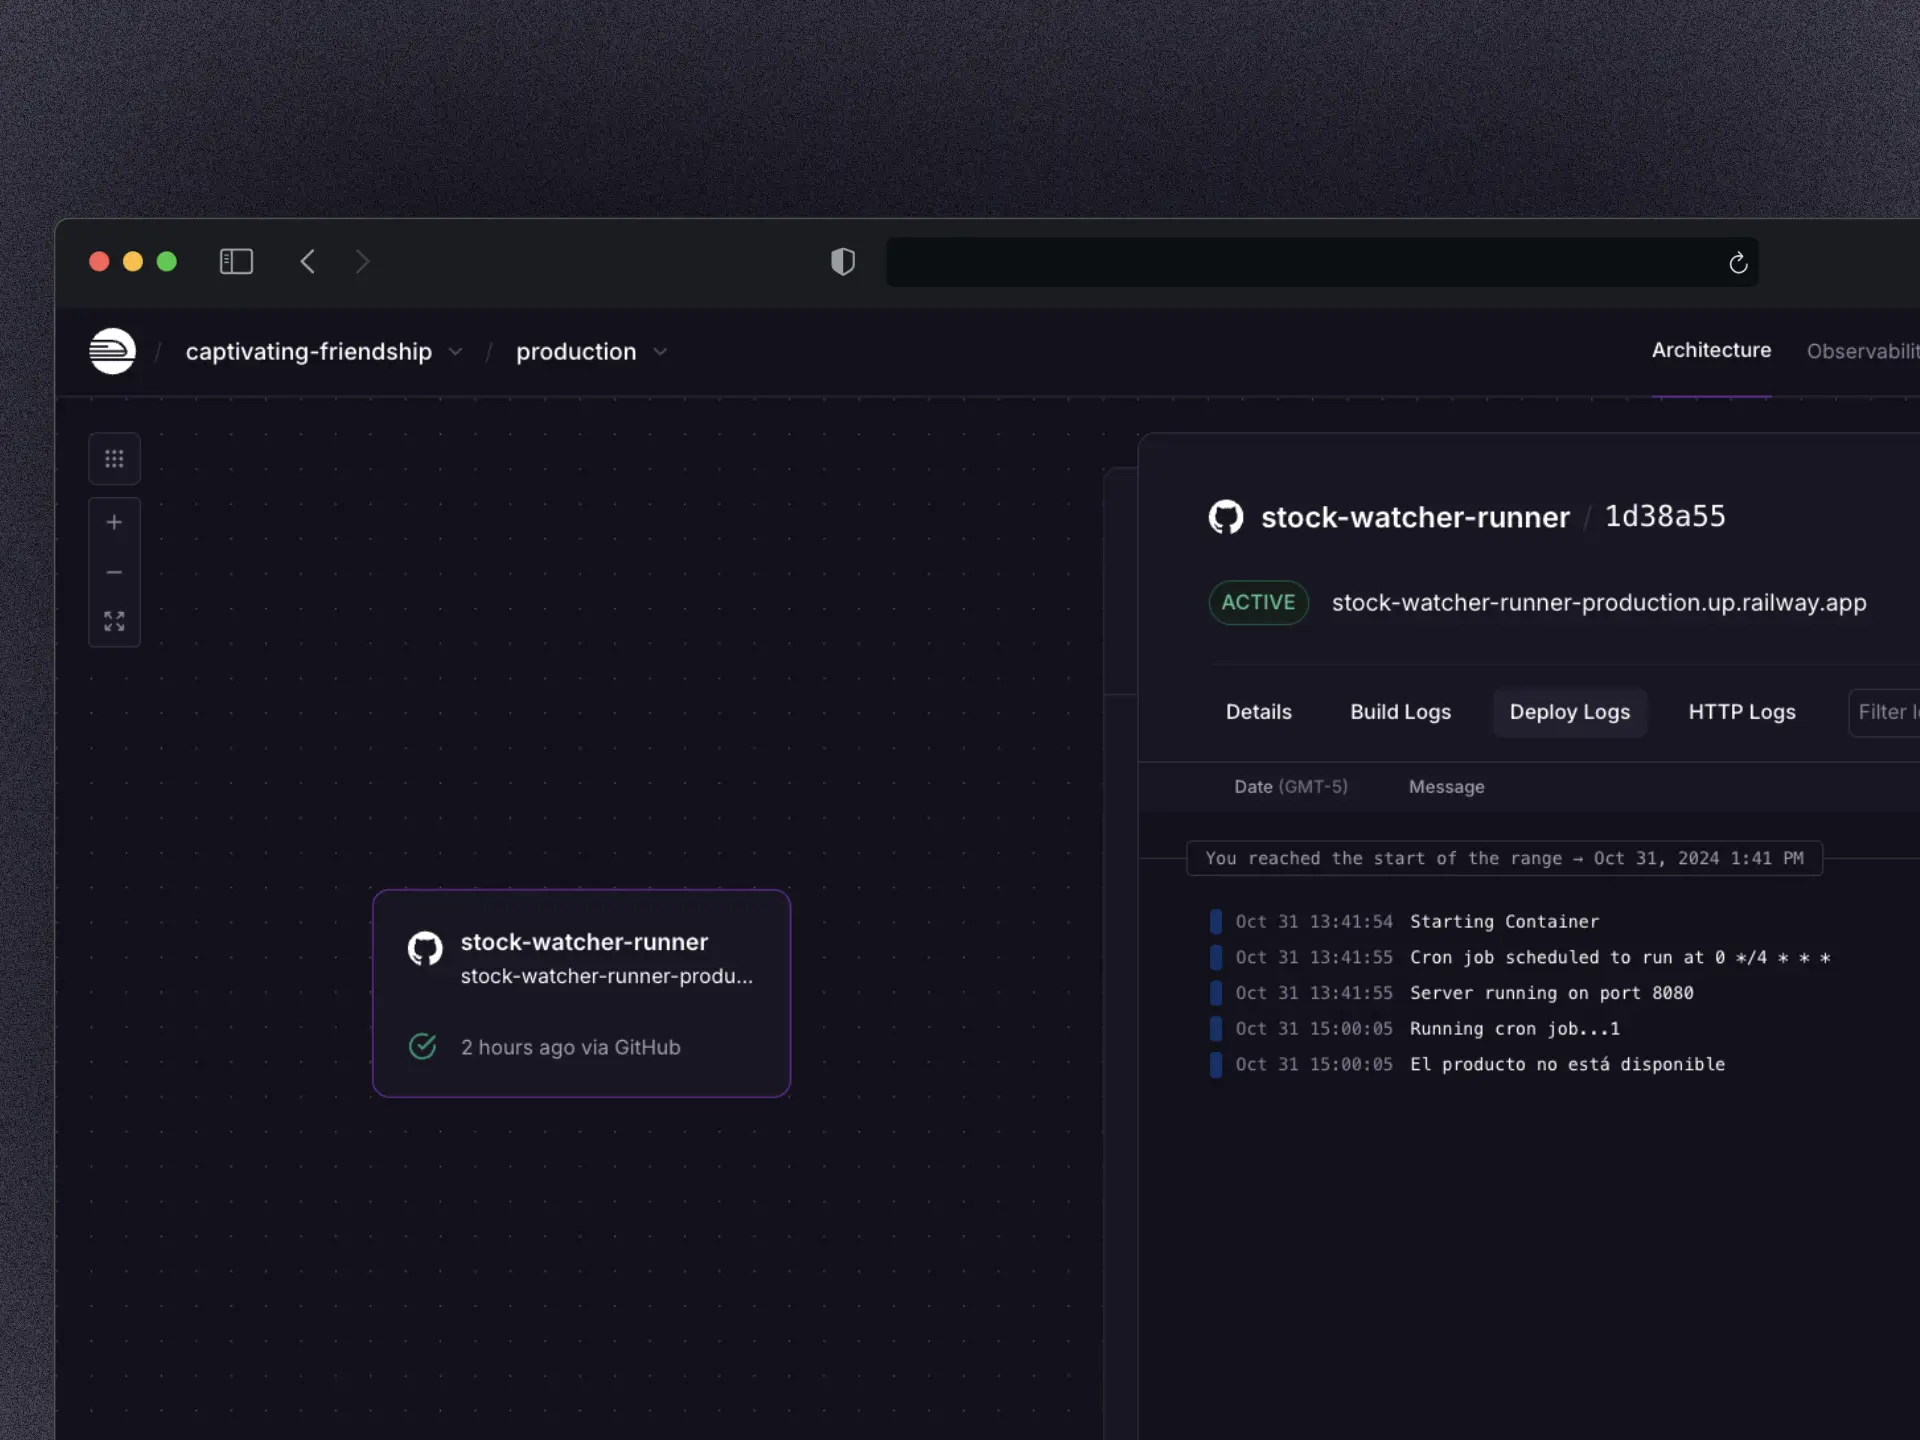Screen dimensions: 1920x1440
Task: Zoom in on canvas with plus button
Action: click(114, 522)
